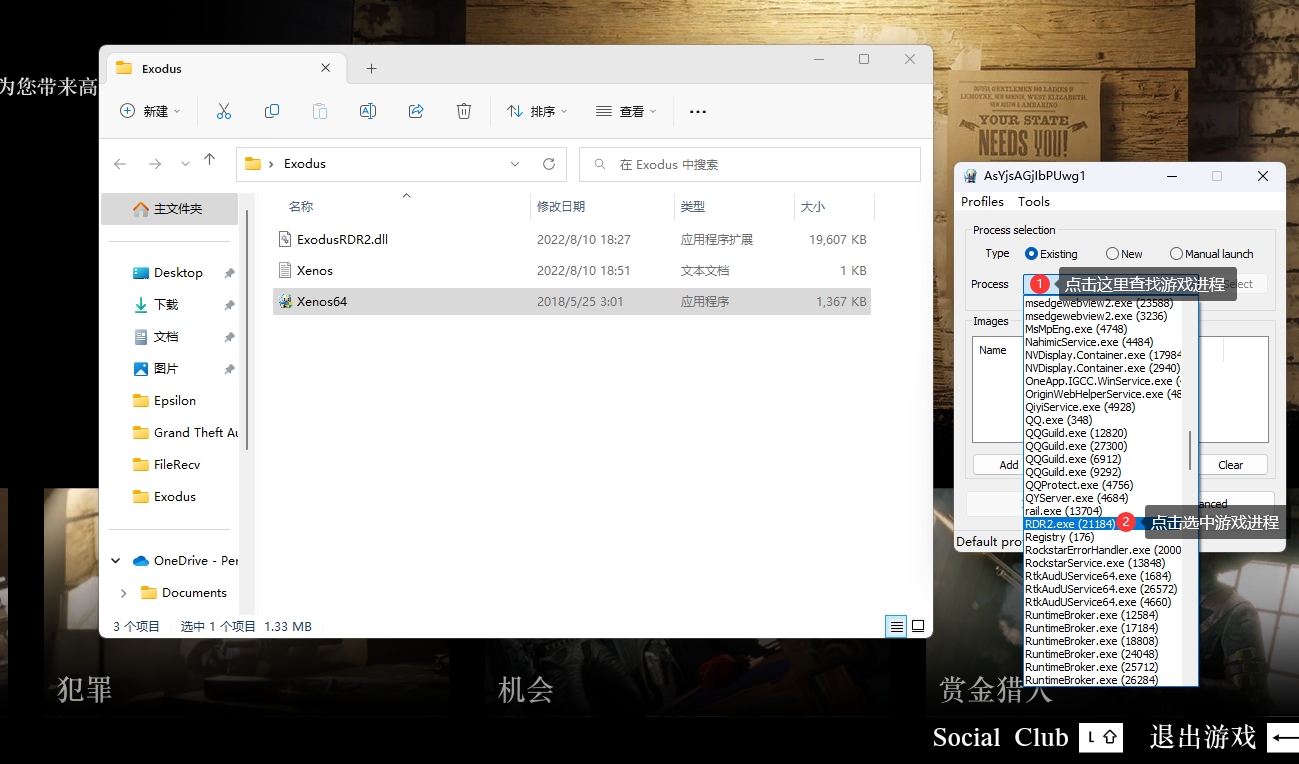Open the 查看 view dropdown
This screenshot has width=1299, height=764.
coord(626,111)
